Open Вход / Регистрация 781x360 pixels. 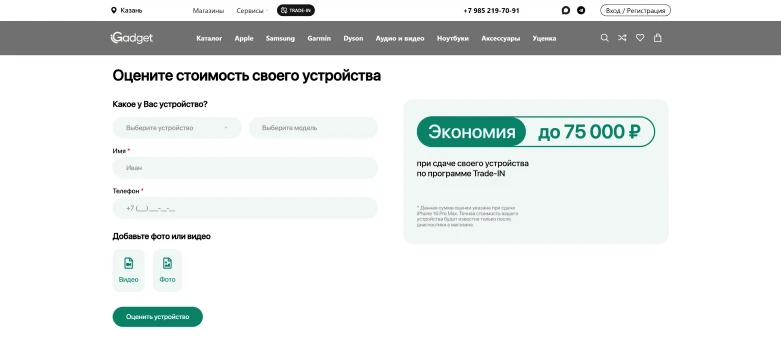tap(635, 10)
